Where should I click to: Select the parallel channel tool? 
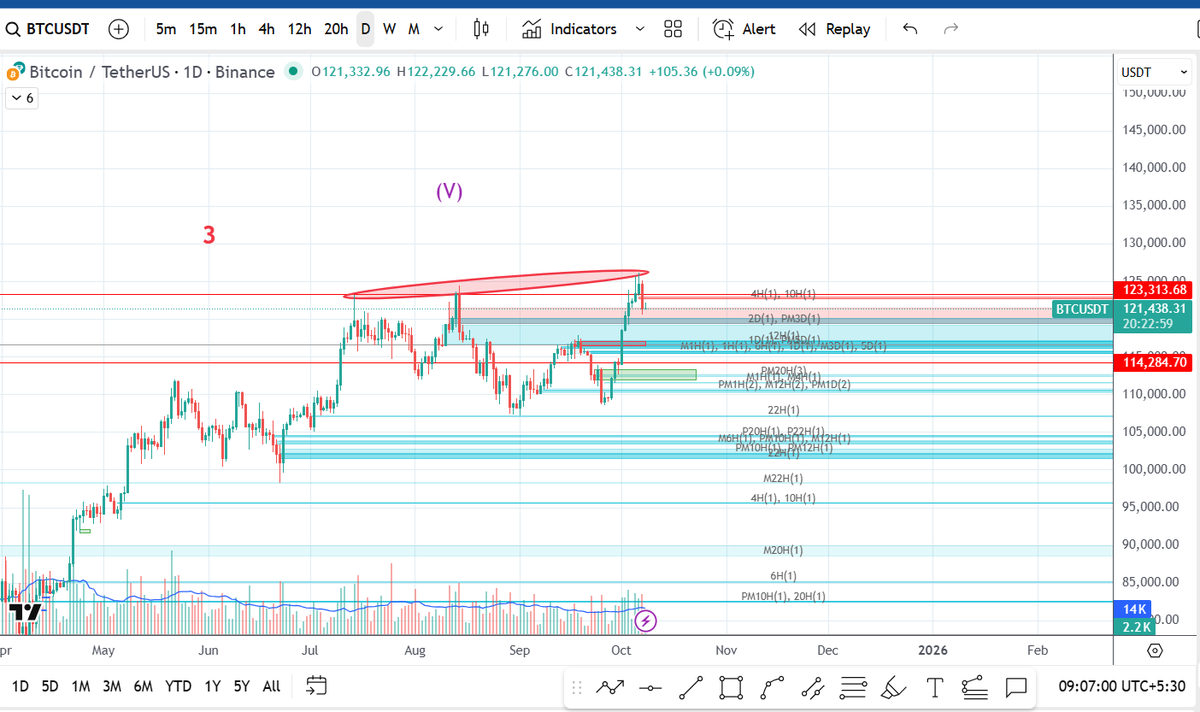click(813, 688)
